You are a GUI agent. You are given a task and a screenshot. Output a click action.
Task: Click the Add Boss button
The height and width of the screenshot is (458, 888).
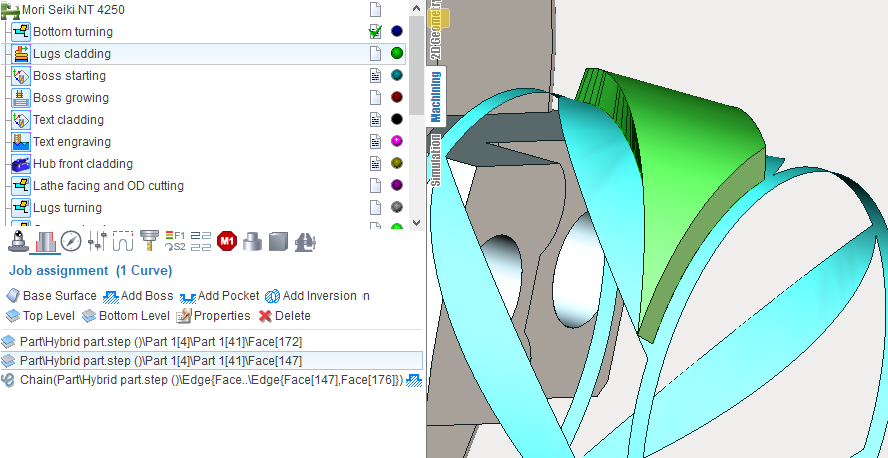138,296
